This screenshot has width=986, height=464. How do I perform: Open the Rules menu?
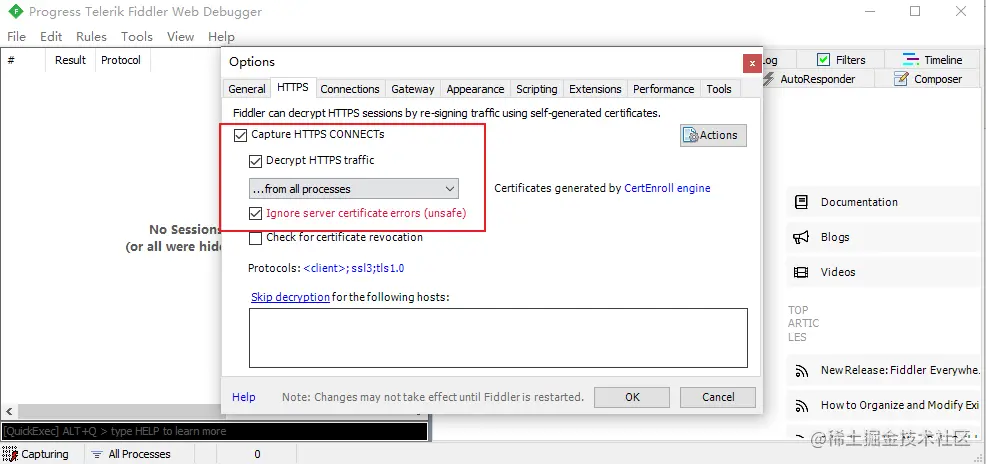coord(91,36)
